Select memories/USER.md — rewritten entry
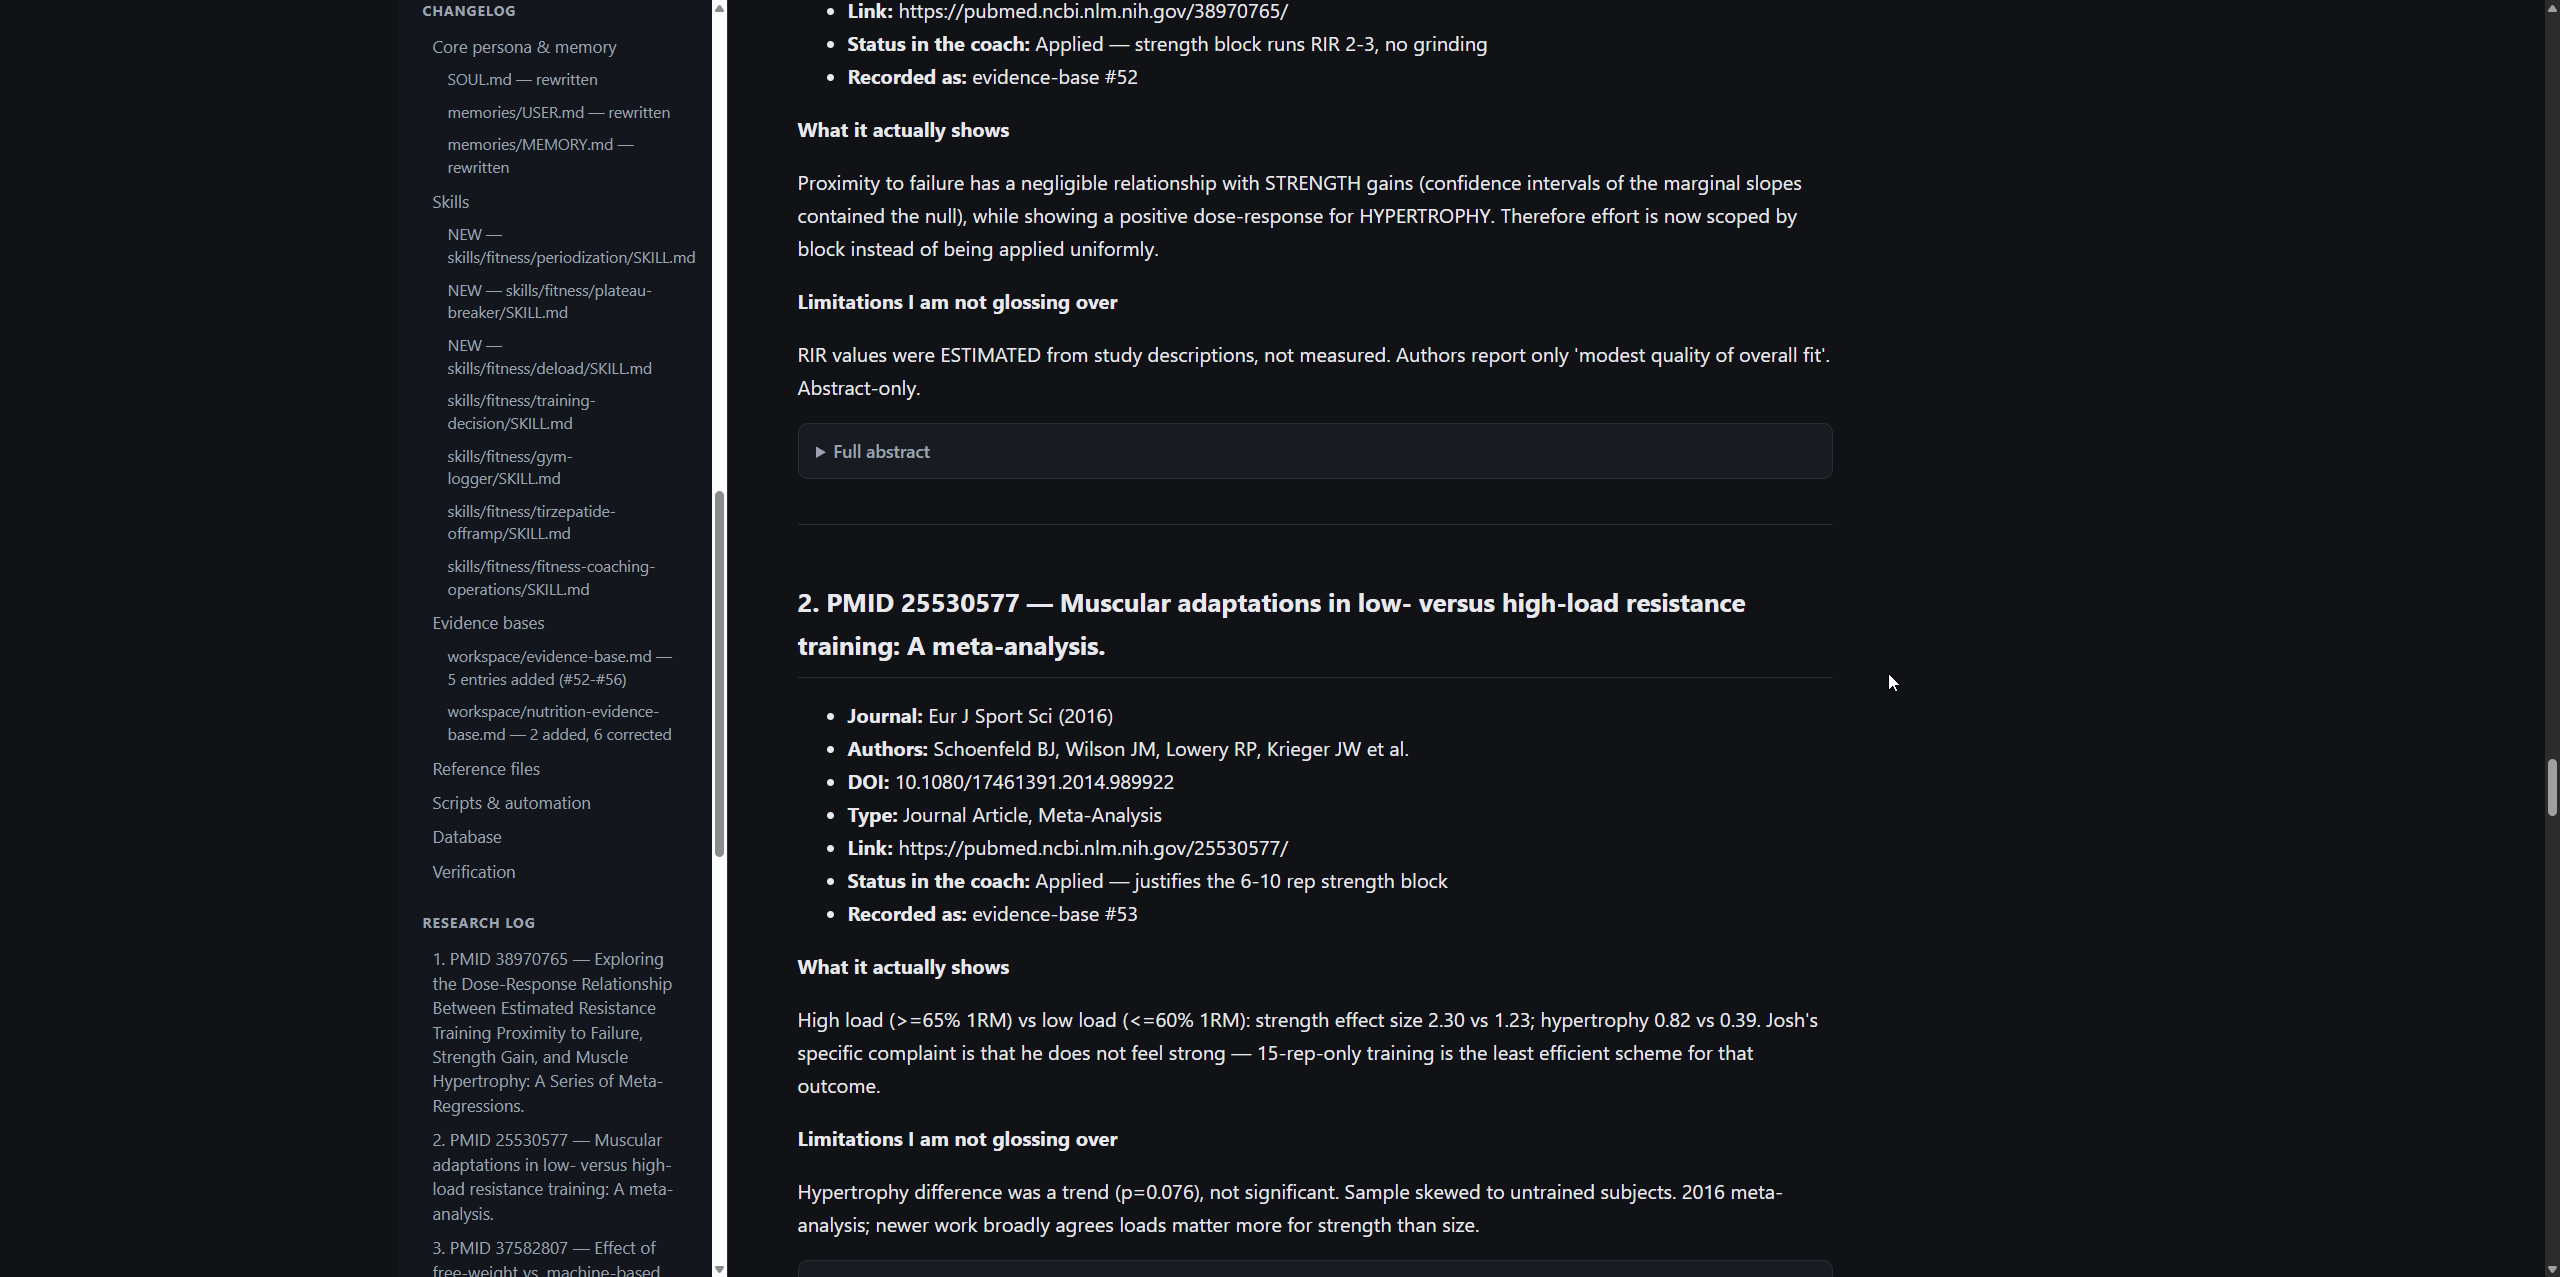This screenshot has width=2560, height=1277. [558, 112]
